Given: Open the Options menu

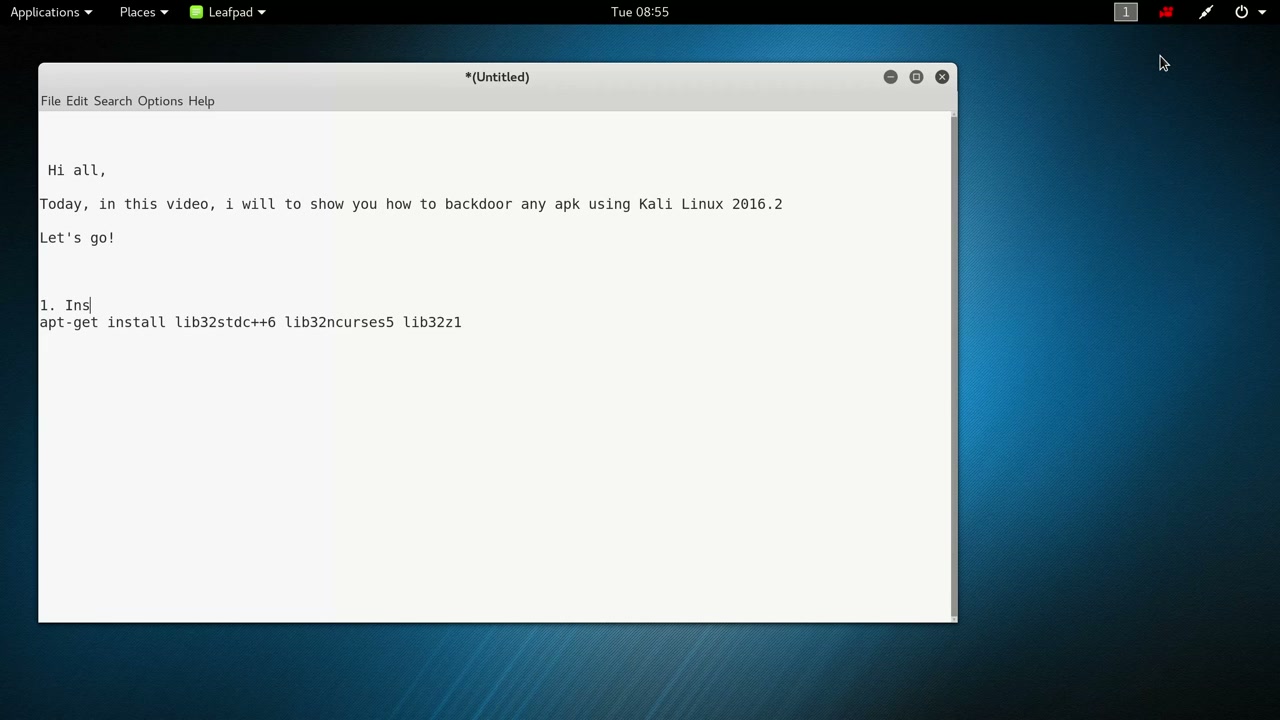Looking at the screenshot, I should click(x=160, y=101).
